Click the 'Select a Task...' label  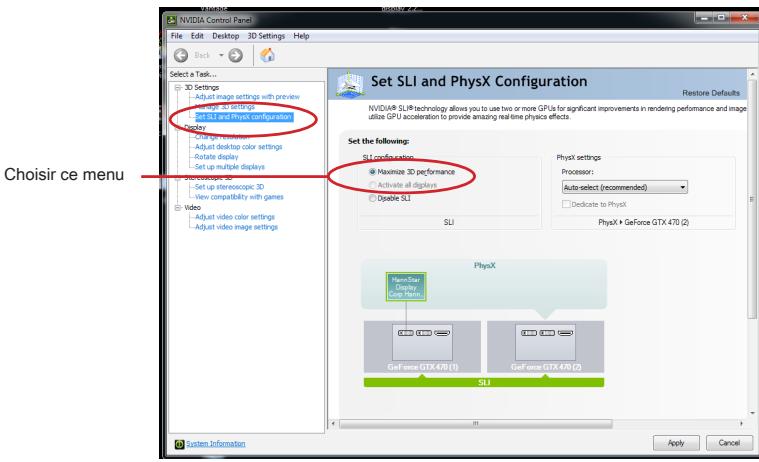coord(193,74)
